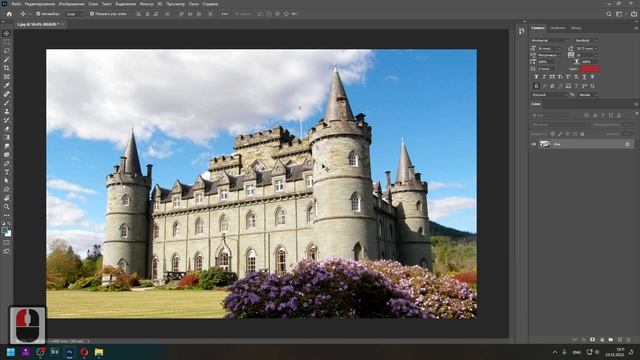Click the delete layer trash icon
Viewport: 640px width, 360px height.
628,340
